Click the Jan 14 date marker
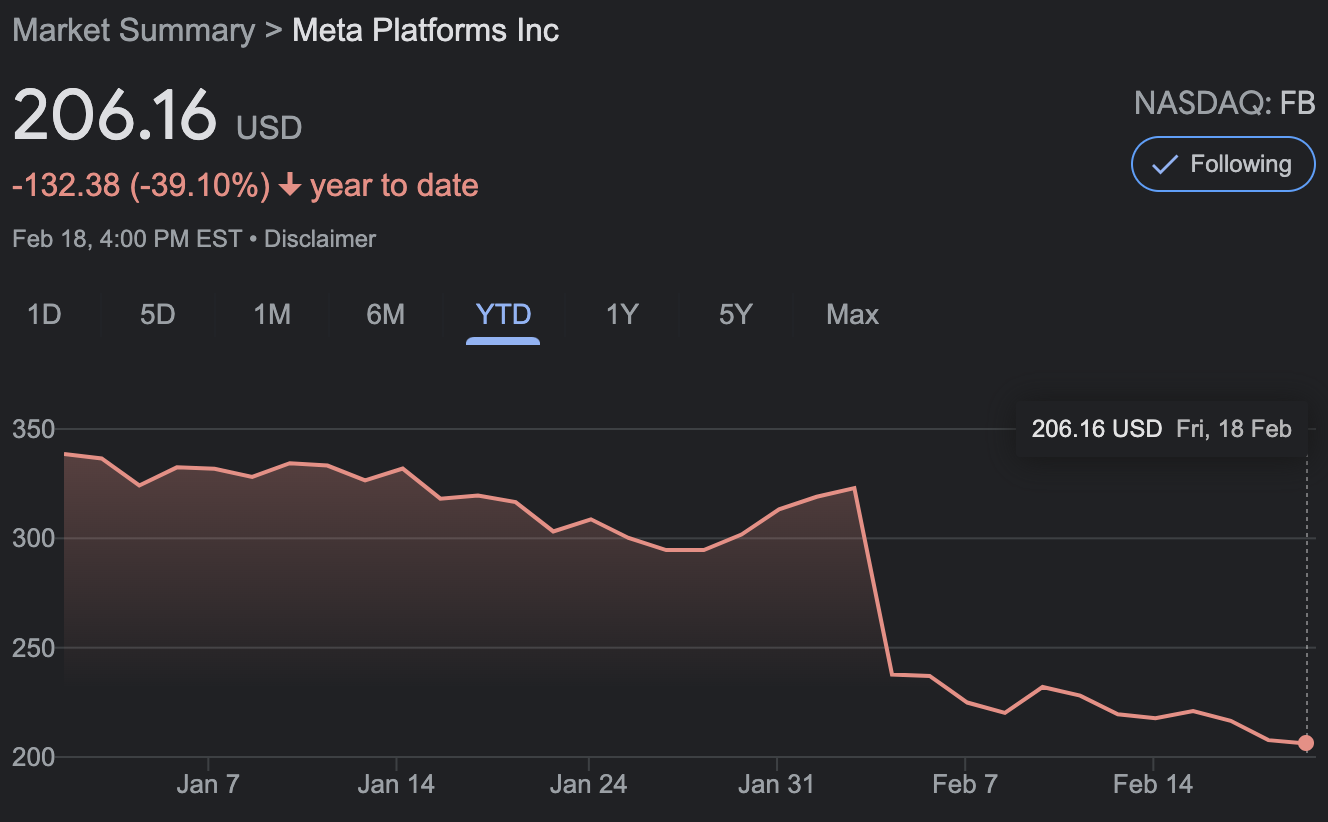The height and width of the screenshot is (822, 1328). point(396,784)
